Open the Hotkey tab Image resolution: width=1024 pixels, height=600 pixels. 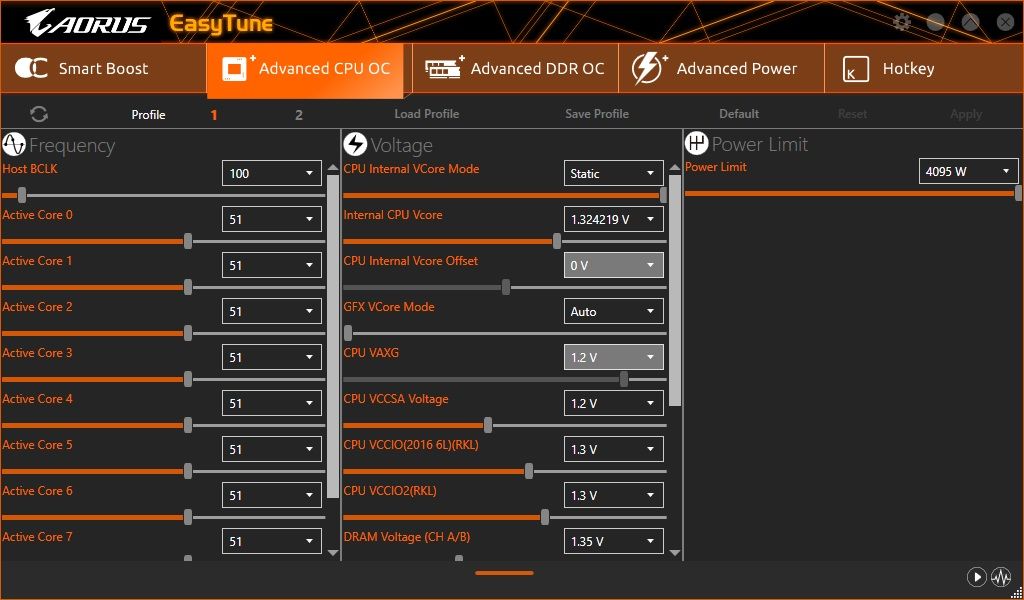point(924,69)
